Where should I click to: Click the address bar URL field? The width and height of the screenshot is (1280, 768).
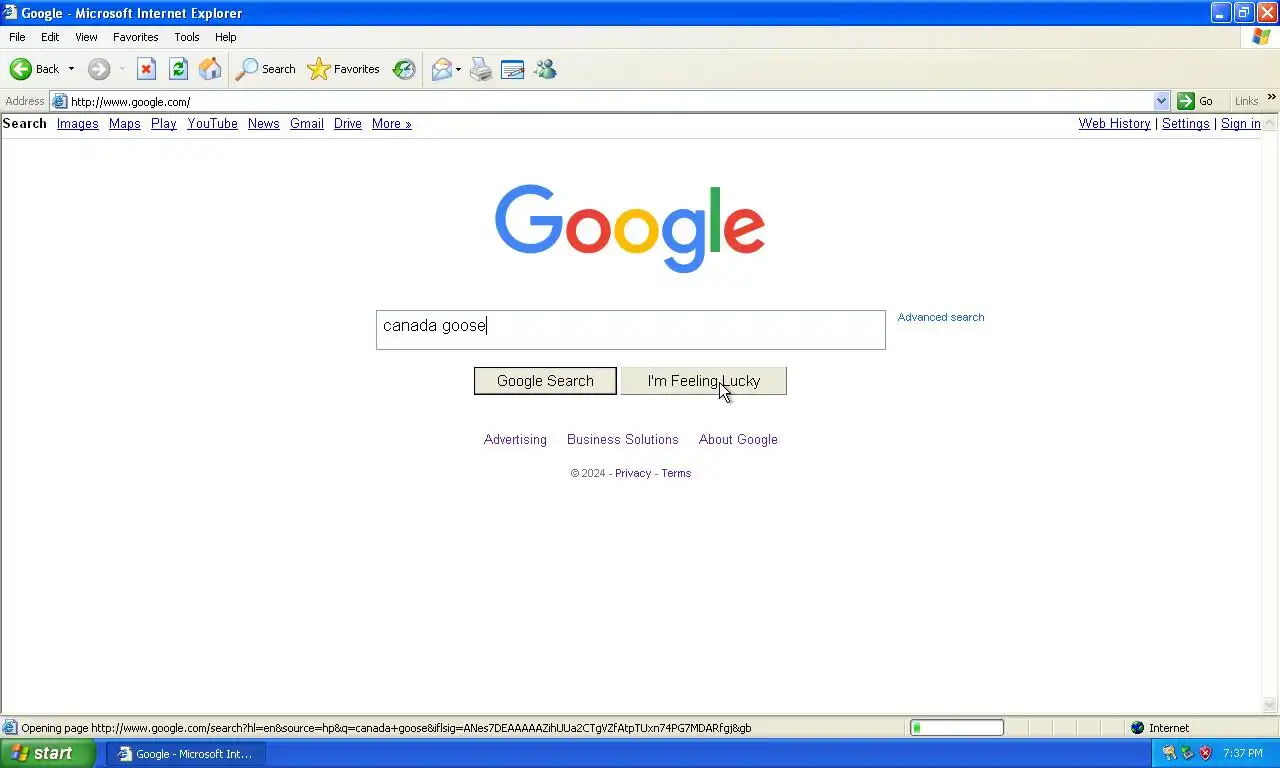point(610,101)
